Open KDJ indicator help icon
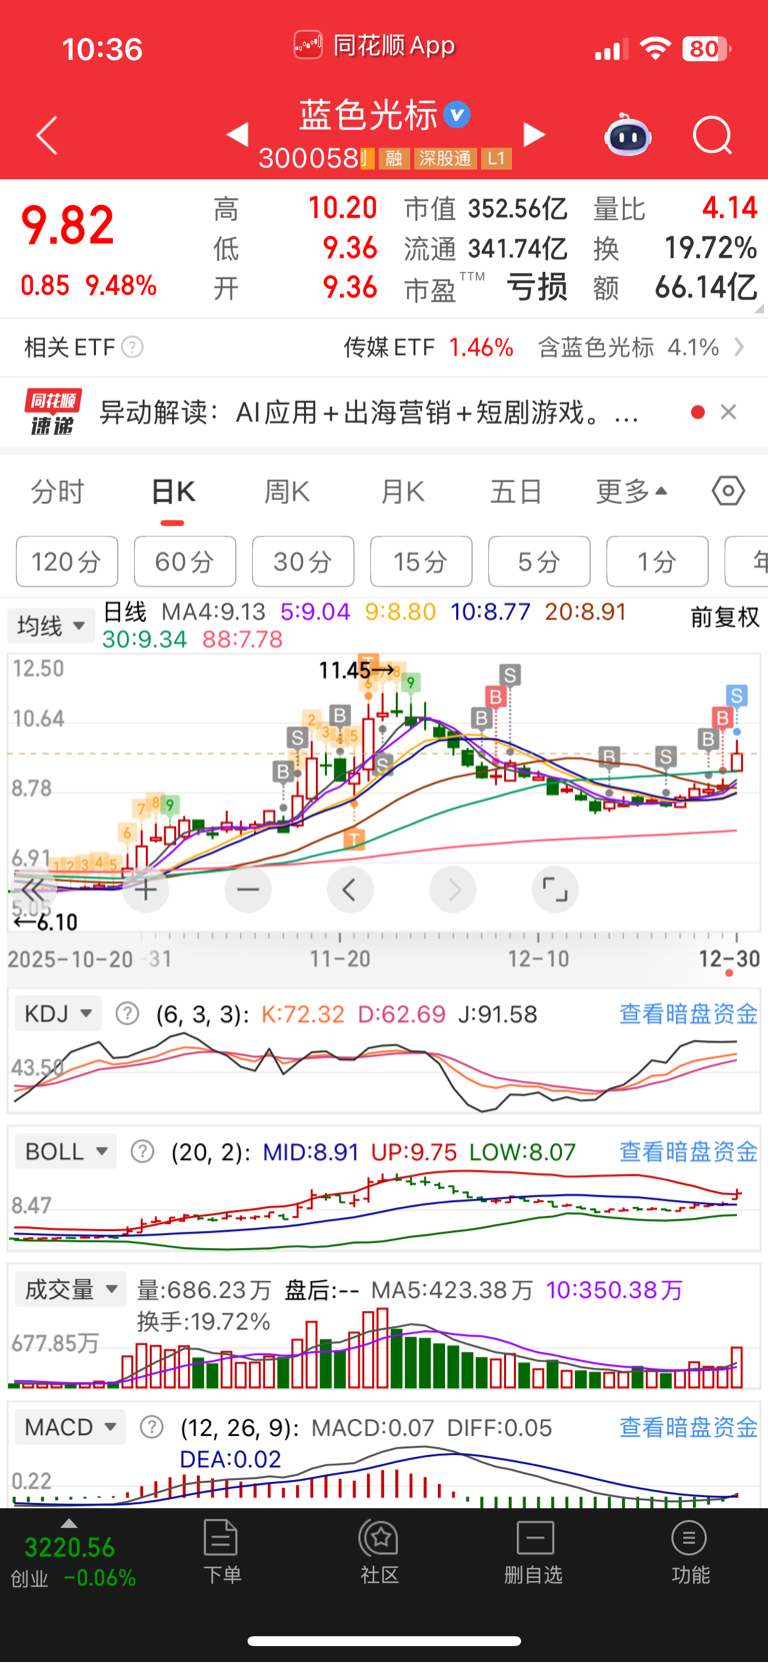This screenshot has height=1663, width=768. coord(127,1014)
